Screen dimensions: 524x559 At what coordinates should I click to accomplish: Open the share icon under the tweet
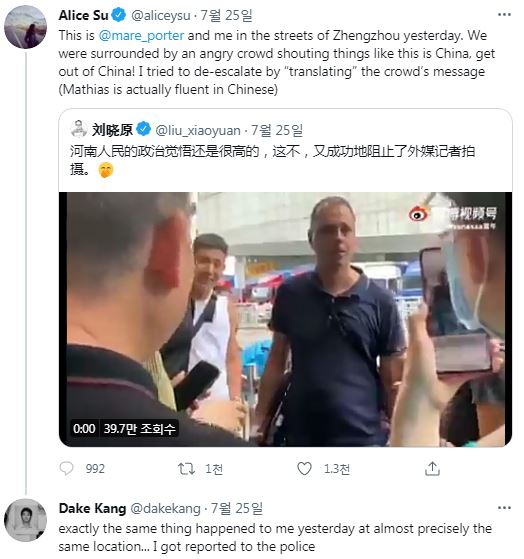(x=432, y=468)
